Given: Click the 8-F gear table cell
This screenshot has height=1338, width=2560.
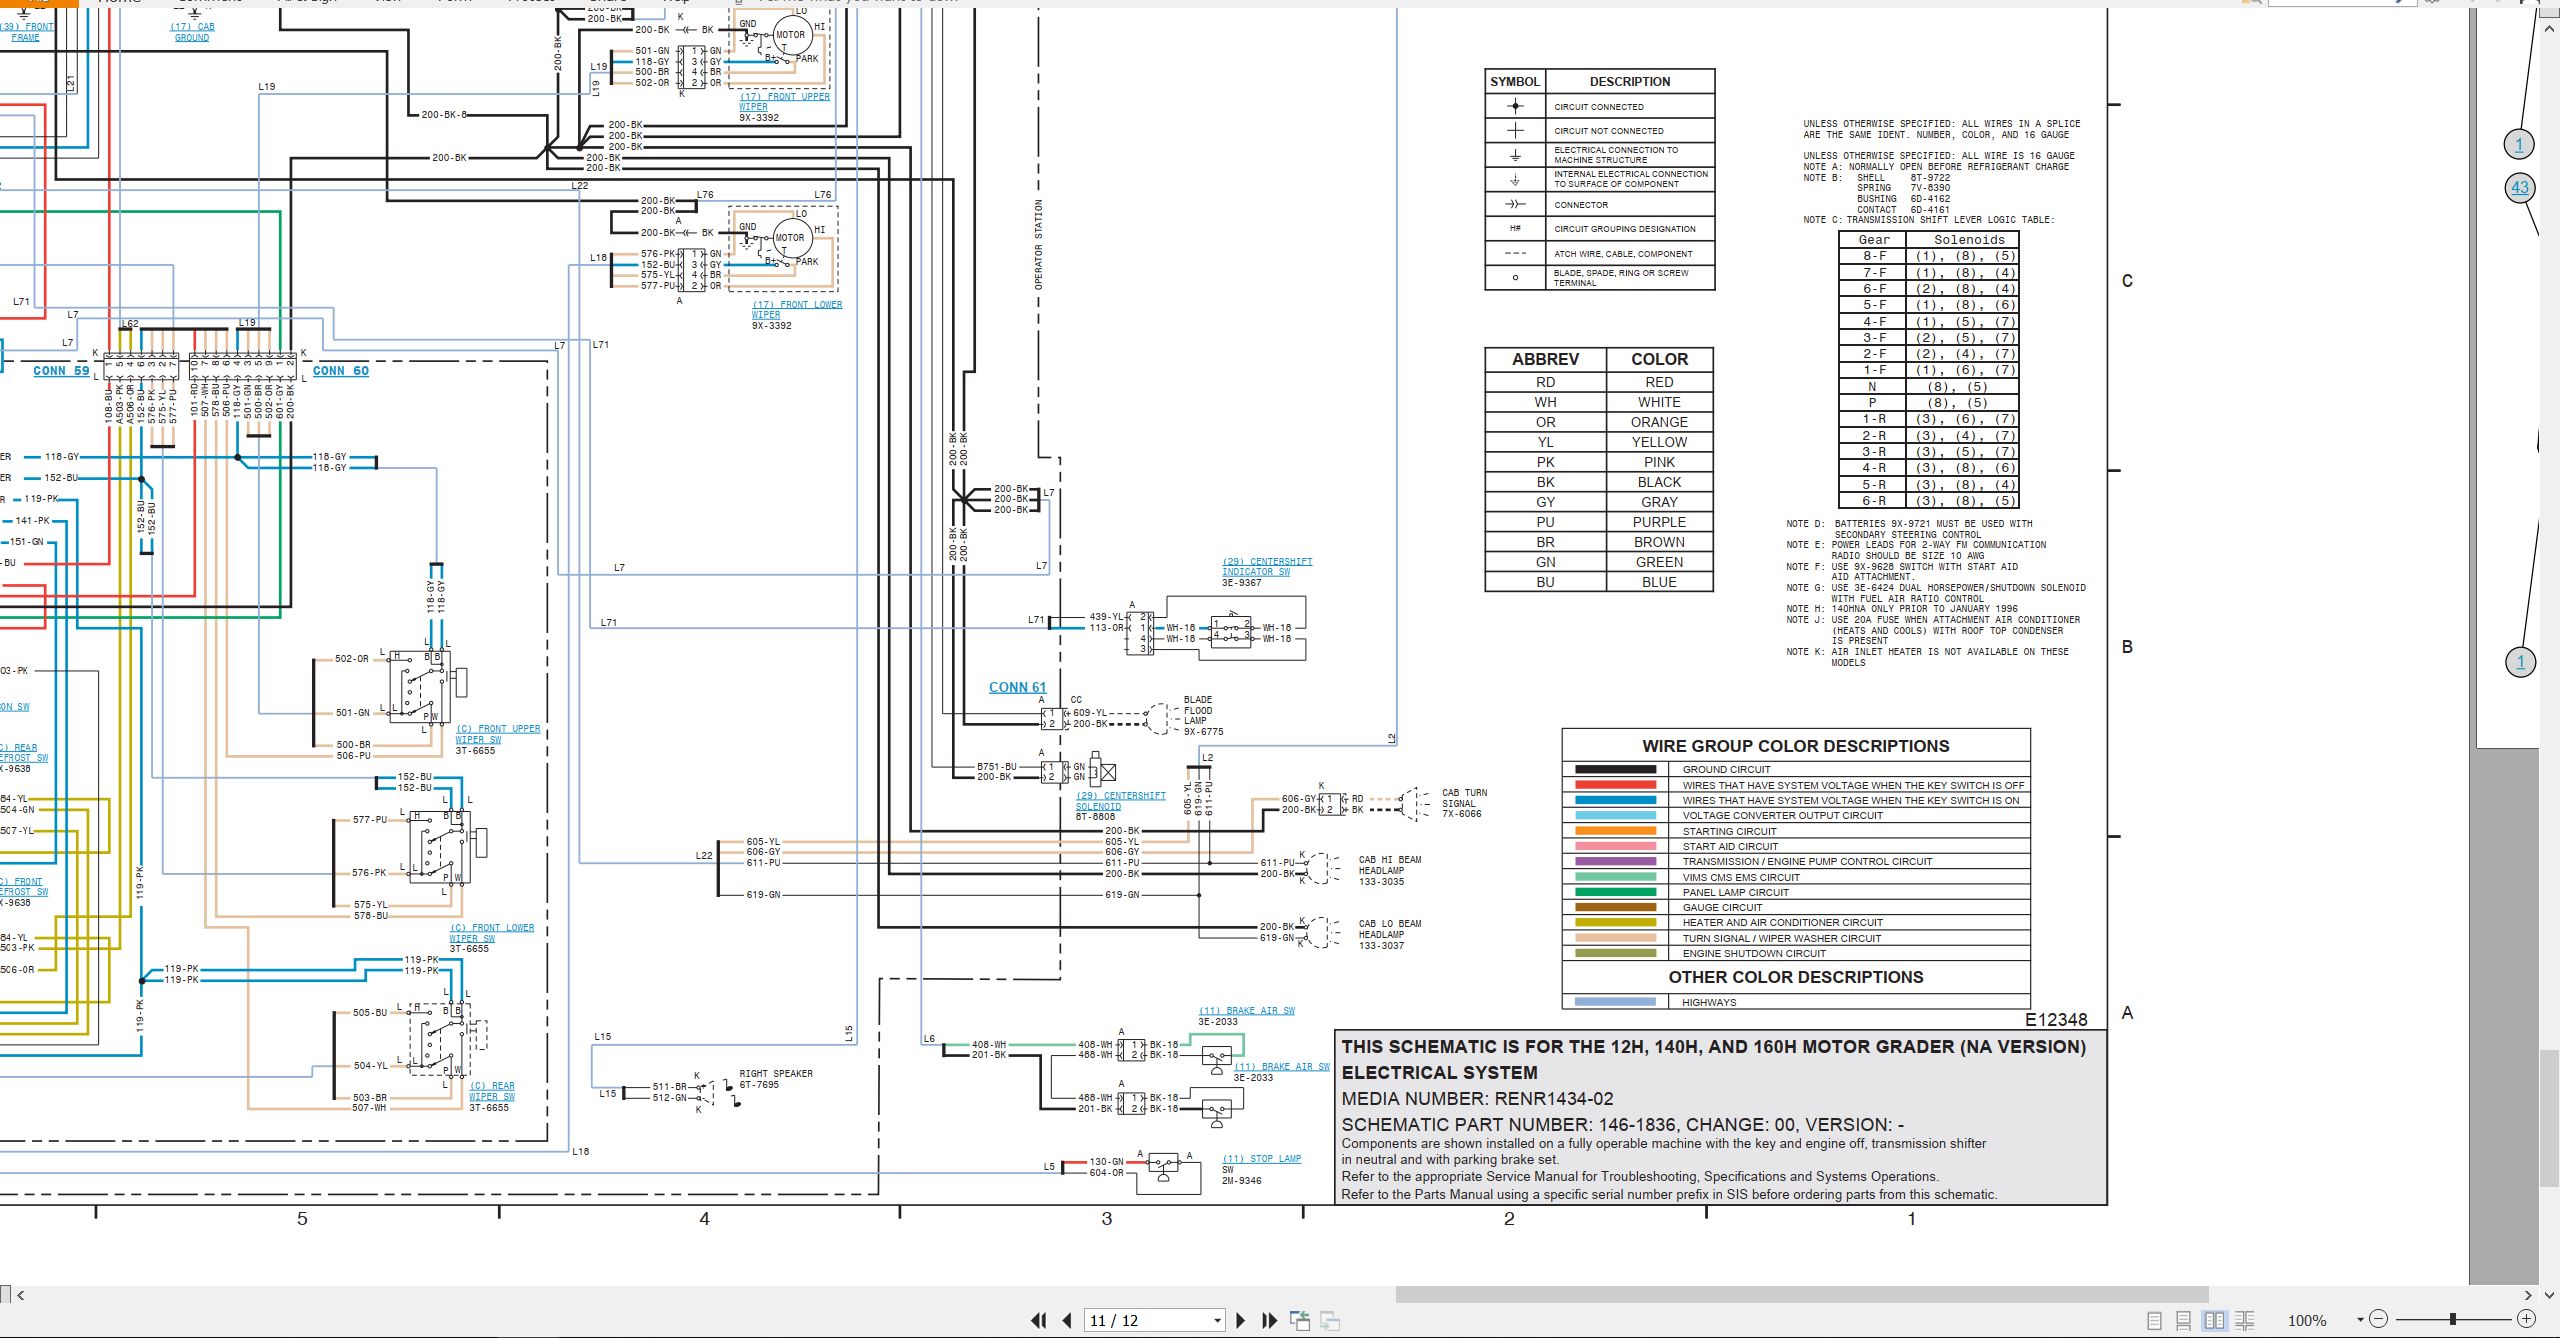Looking at the screenshot, I should (x=1873, y=256).
